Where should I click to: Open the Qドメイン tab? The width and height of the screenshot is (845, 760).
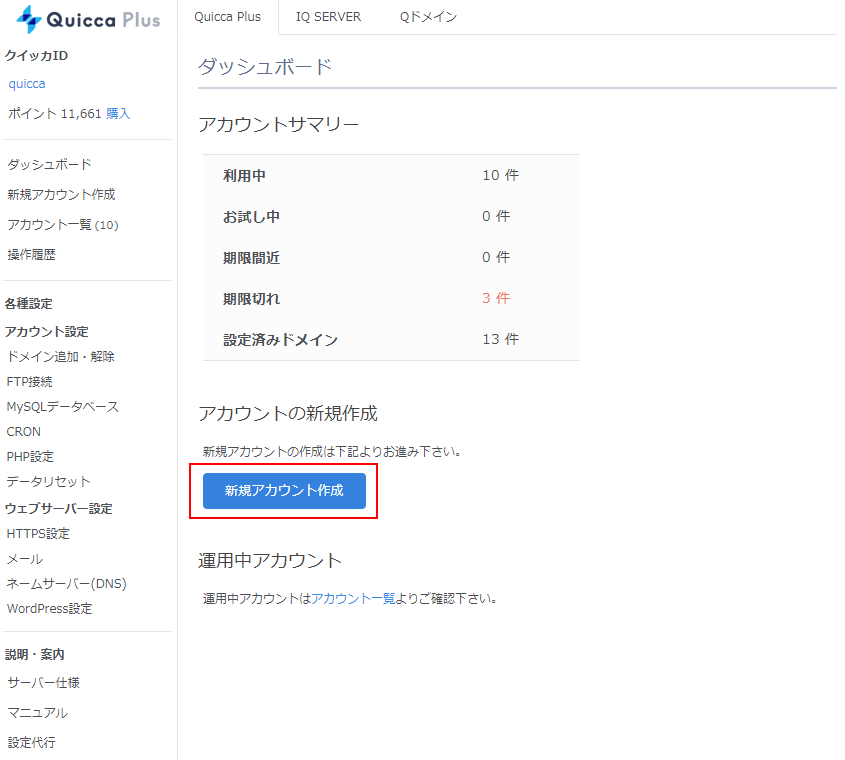point(428,17)
